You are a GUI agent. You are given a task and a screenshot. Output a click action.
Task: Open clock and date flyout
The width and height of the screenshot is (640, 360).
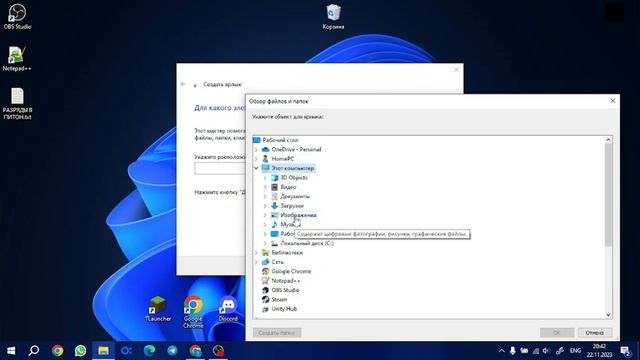(x=599, y=351)
